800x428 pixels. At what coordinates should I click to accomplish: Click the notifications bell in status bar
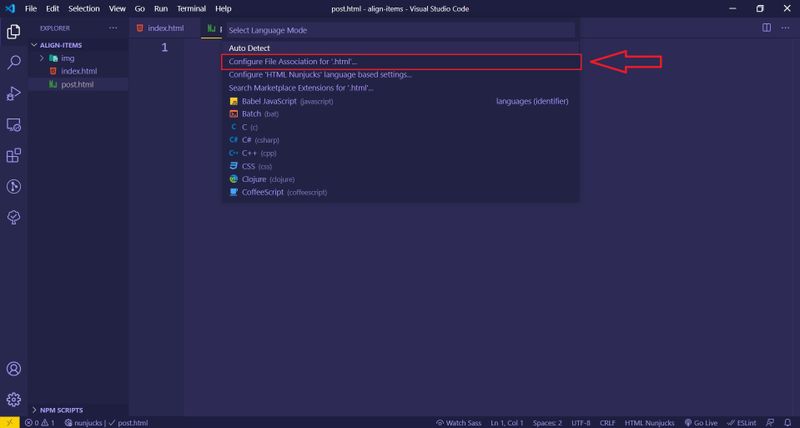[x=789, y=422]
